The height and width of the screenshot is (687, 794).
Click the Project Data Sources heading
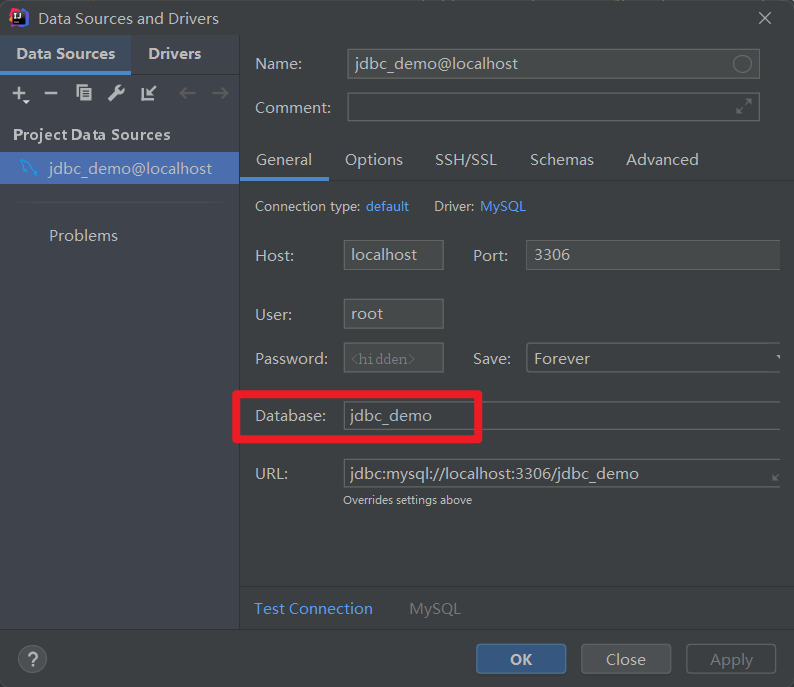[x=92, y=135]
